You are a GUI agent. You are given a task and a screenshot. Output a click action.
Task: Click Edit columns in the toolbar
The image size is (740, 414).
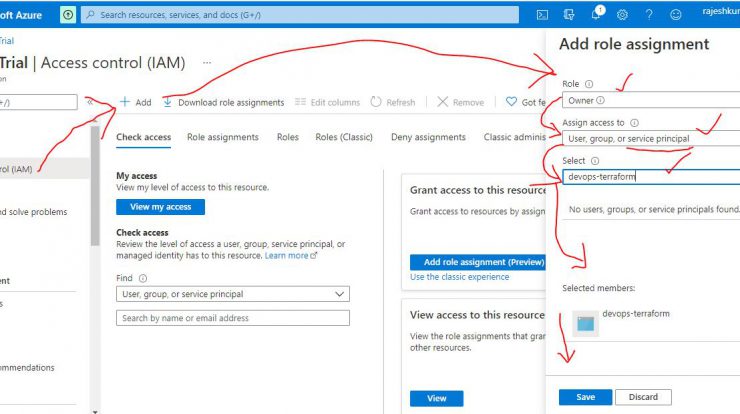tap(327, 102)
